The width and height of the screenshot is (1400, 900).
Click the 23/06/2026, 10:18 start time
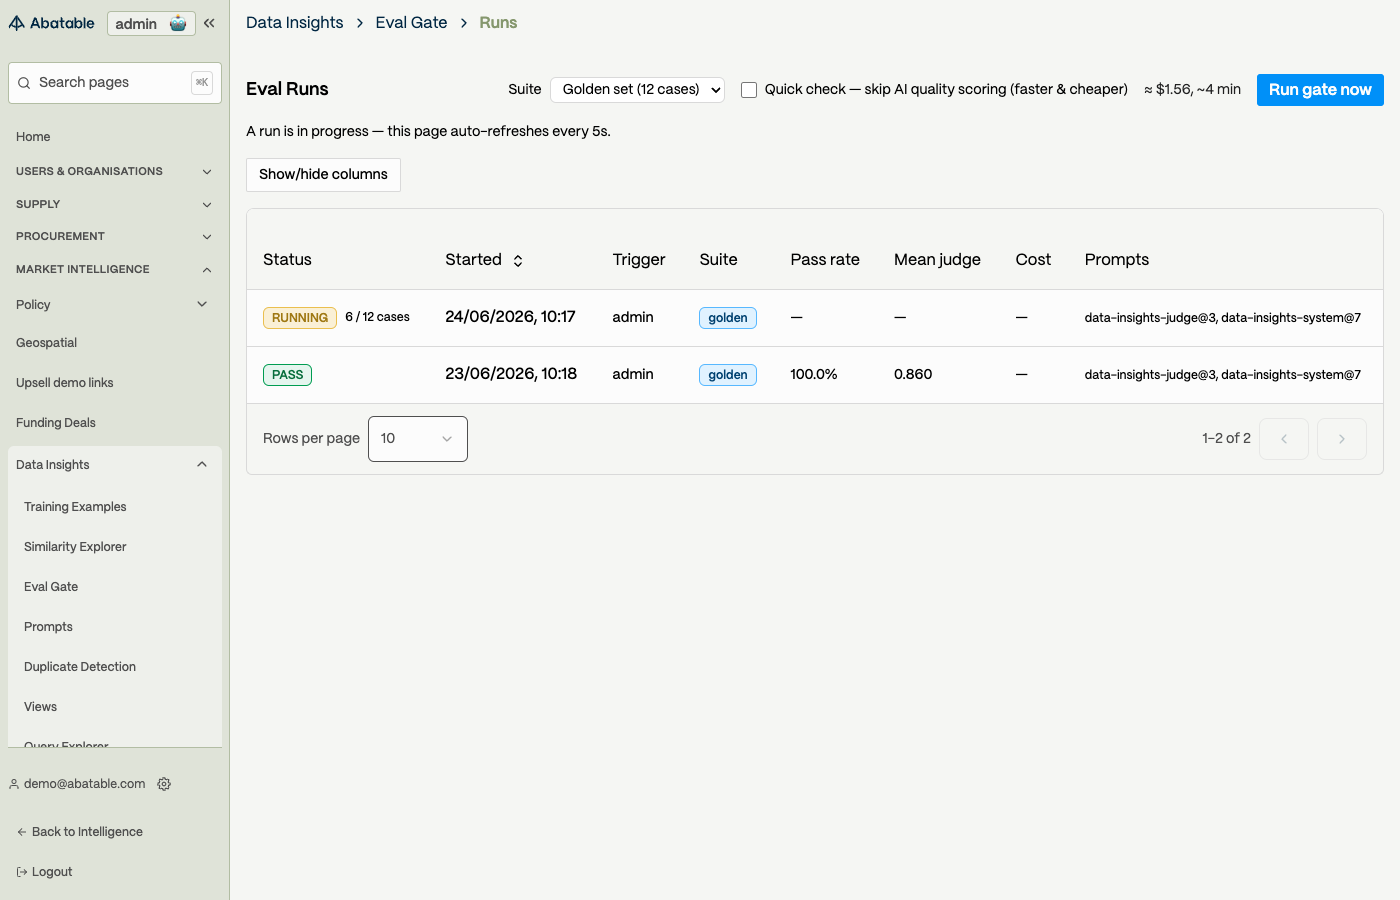coord(511,374)
